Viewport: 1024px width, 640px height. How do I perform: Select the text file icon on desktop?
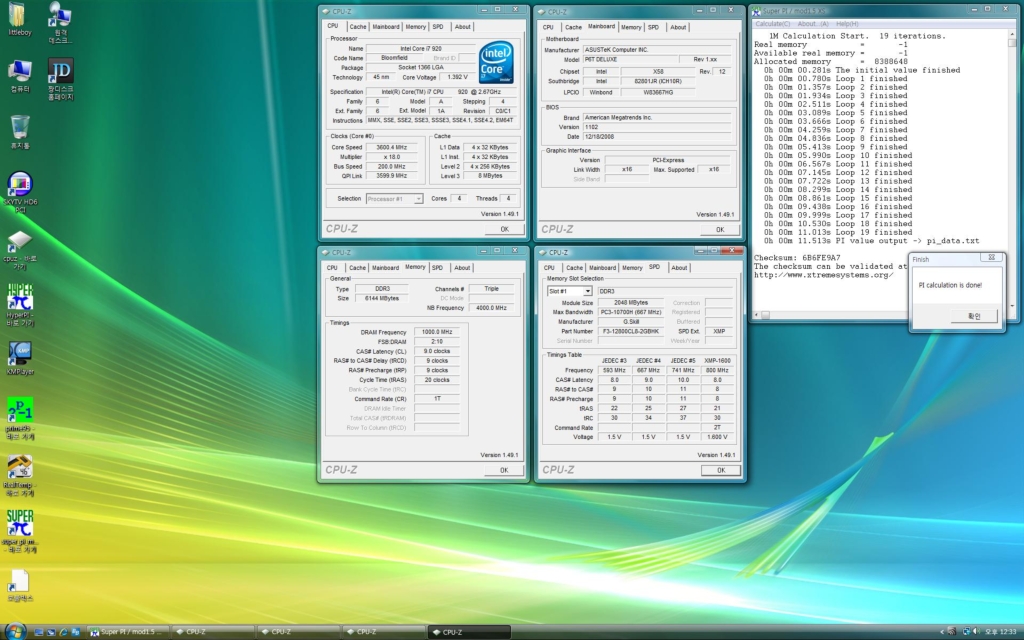pyautogui.click(x=20, y=585)
